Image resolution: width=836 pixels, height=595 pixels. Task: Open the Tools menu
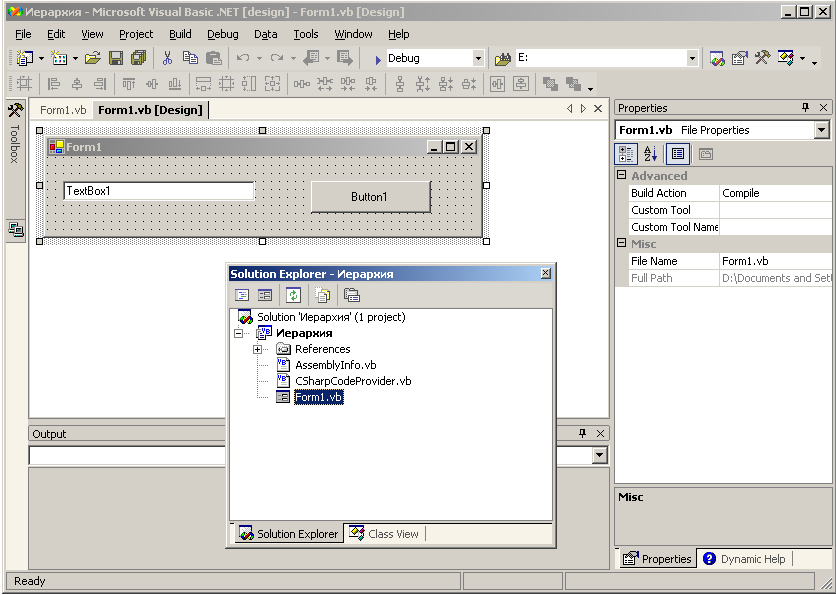[306, 34]
